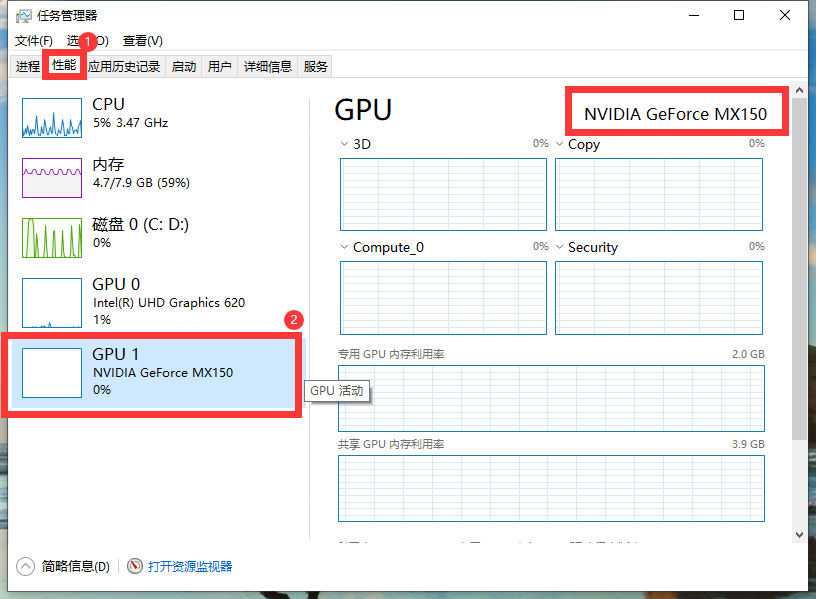816x599 pixels.
Task: Open the 文件(F) menu
Action: [x=34, y=41]
